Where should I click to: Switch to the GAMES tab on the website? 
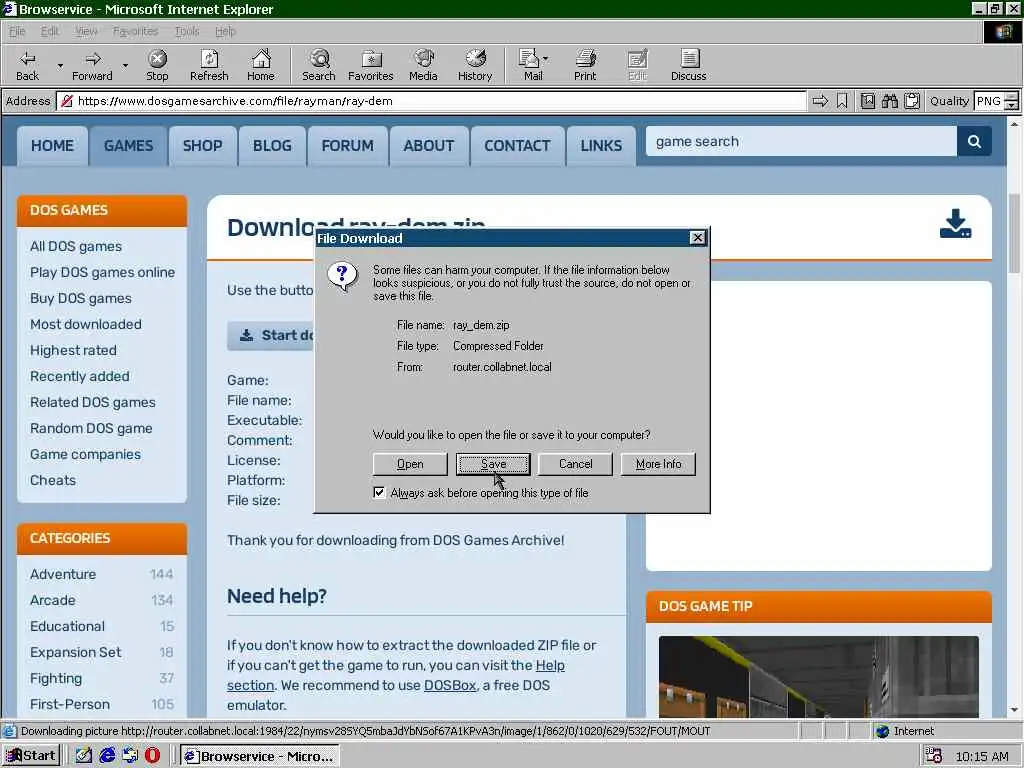[128, 146]
